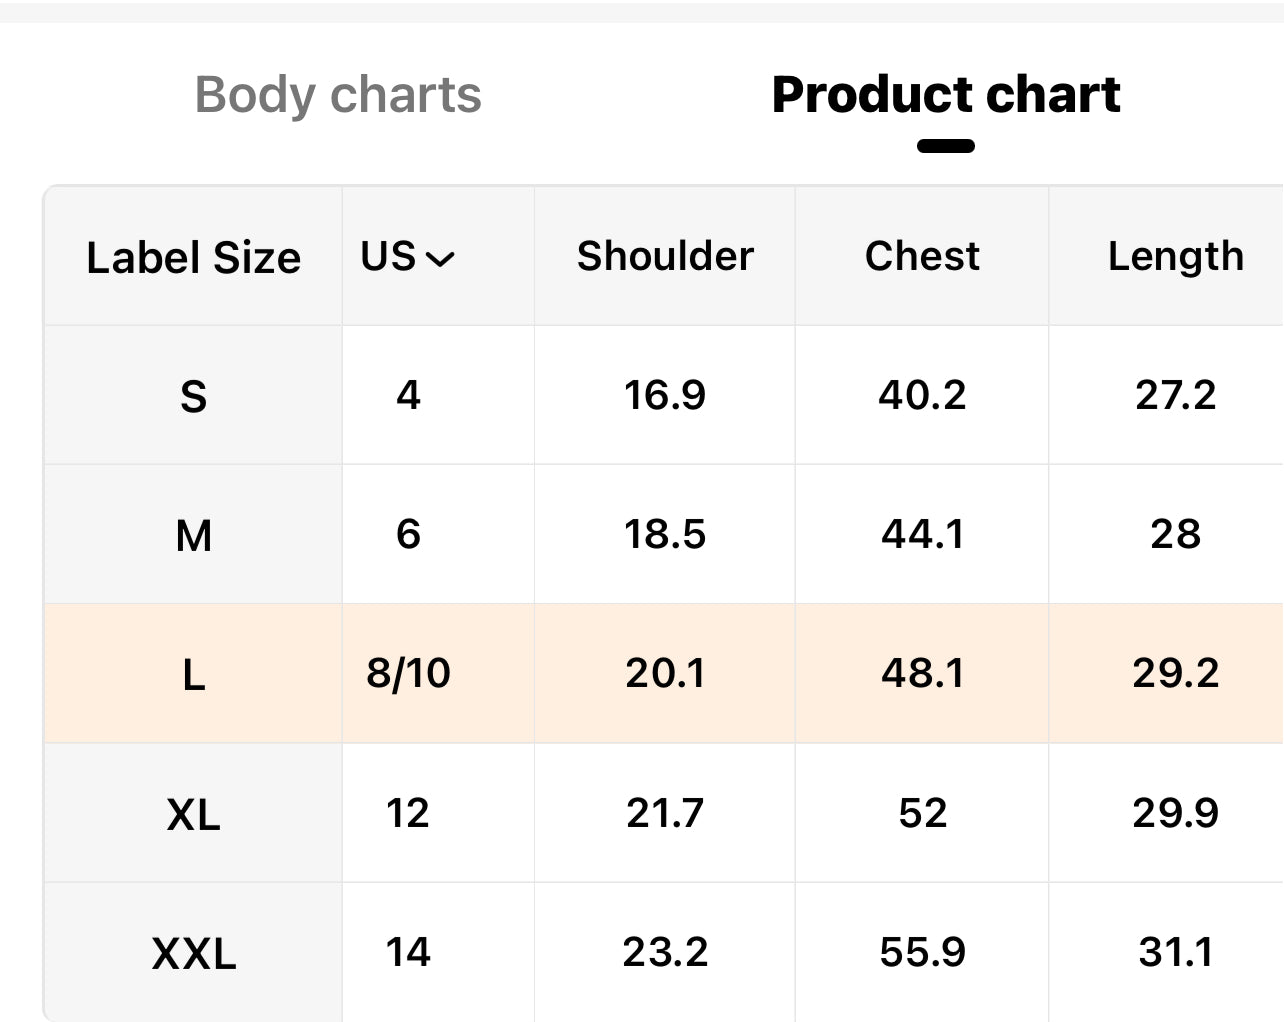Select the highlighted L size label
Image resolution: width=1284 pixels, height=1022 pixels.
[x=193, y=674]
